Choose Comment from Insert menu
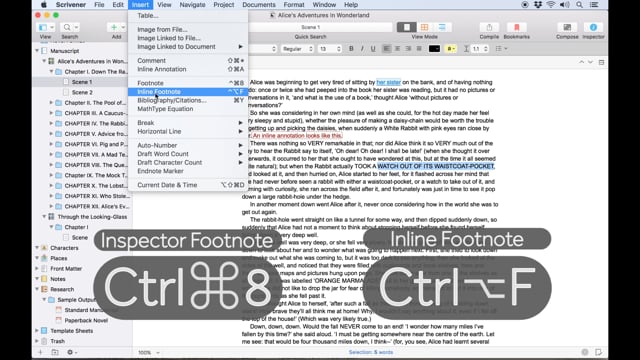 tap(188, 60)
